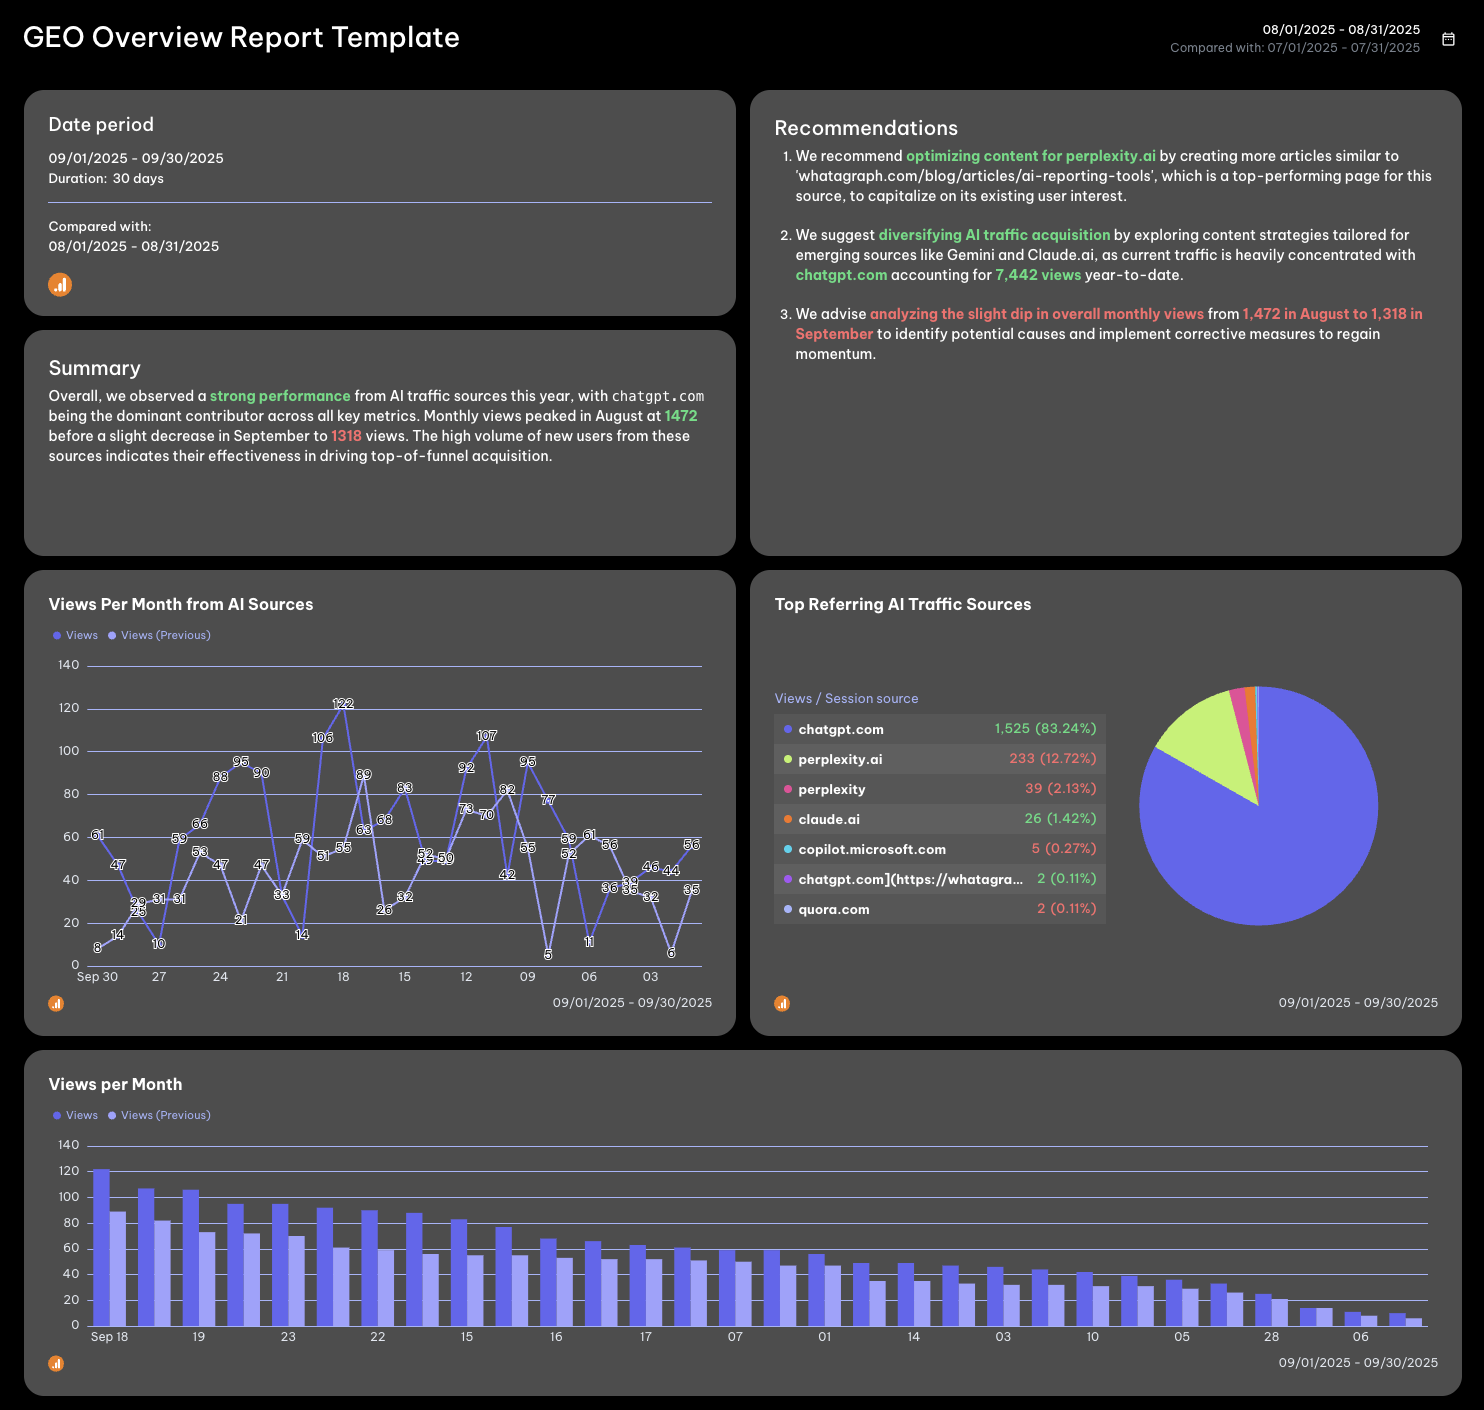Toggle Views (Previous) in bar chart legend
Screen dimensions: 1484x1410
(x=160, y=1115)
